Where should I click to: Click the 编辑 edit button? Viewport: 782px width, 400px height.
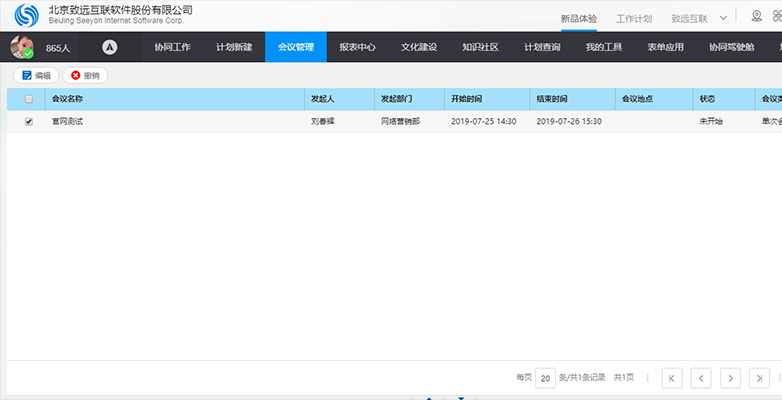tap(35, 75)
